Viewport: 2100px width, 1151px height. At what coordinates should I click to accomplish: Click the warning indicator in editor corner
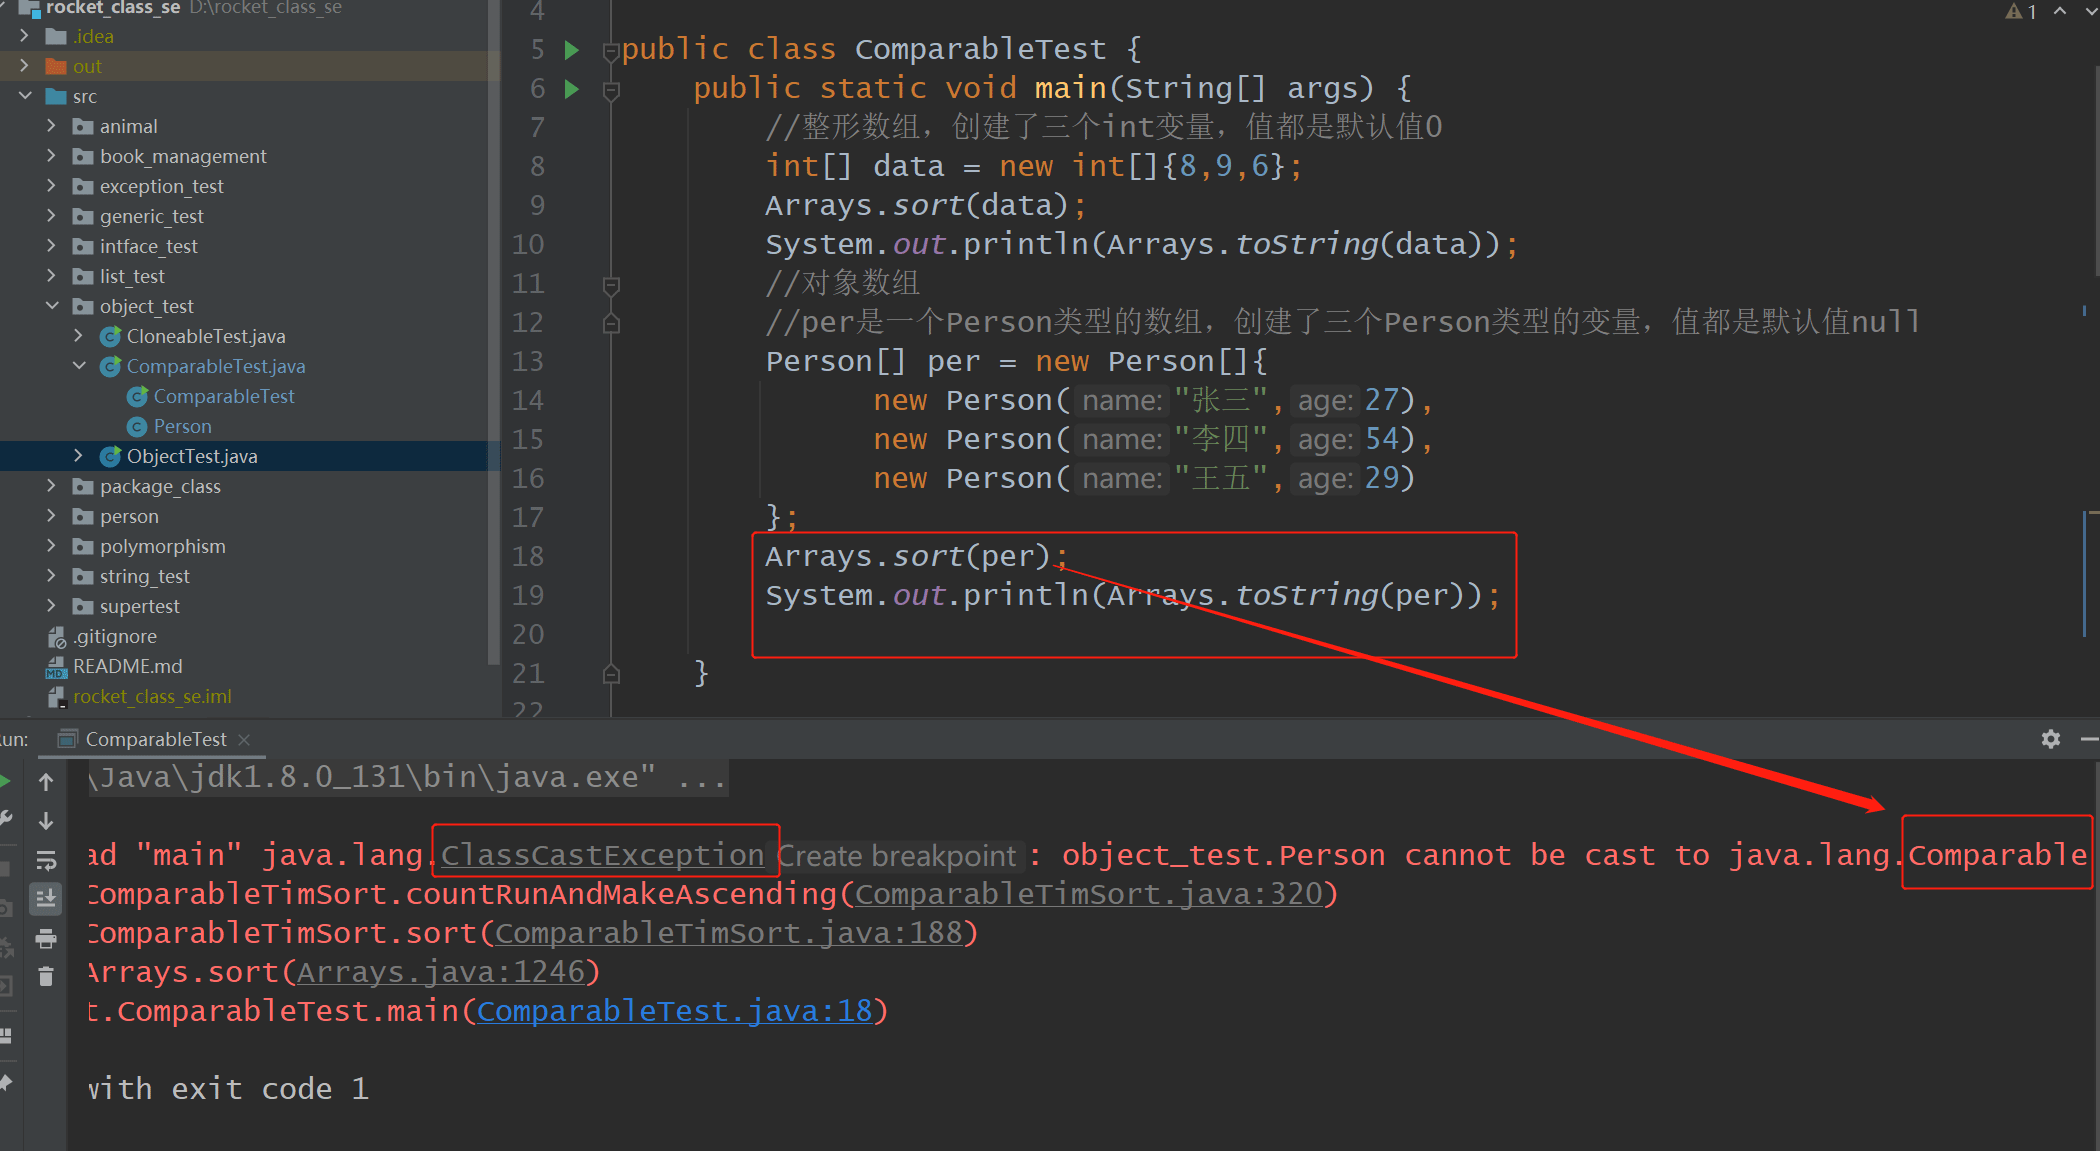[2020, 12]
